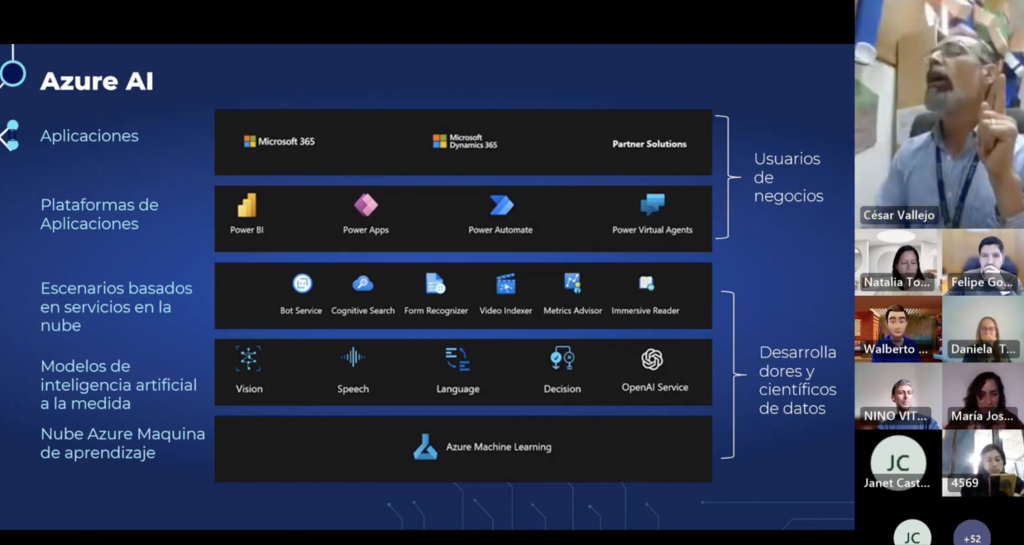Click Desarrolladores y científicos de datos label
The image size is (1024, 545).
point(797,381)
